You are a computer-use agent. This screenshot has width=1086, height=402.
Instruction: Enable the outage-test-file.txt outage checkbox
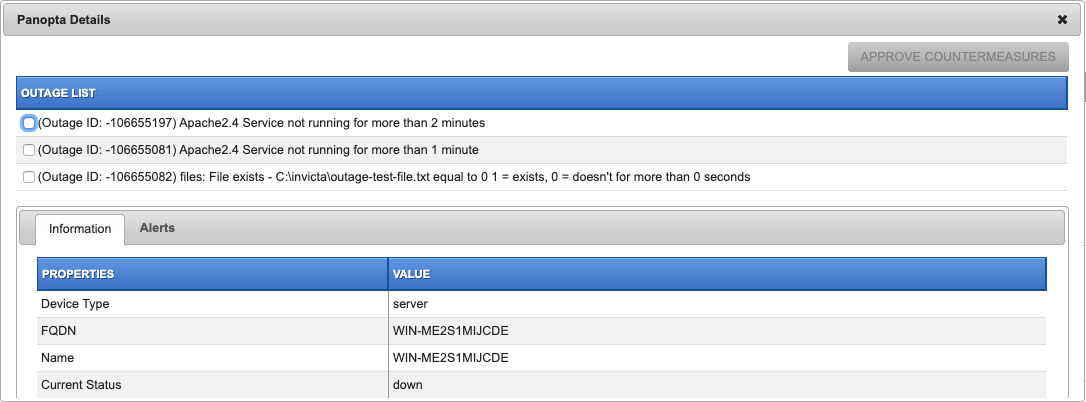(28, 177)
